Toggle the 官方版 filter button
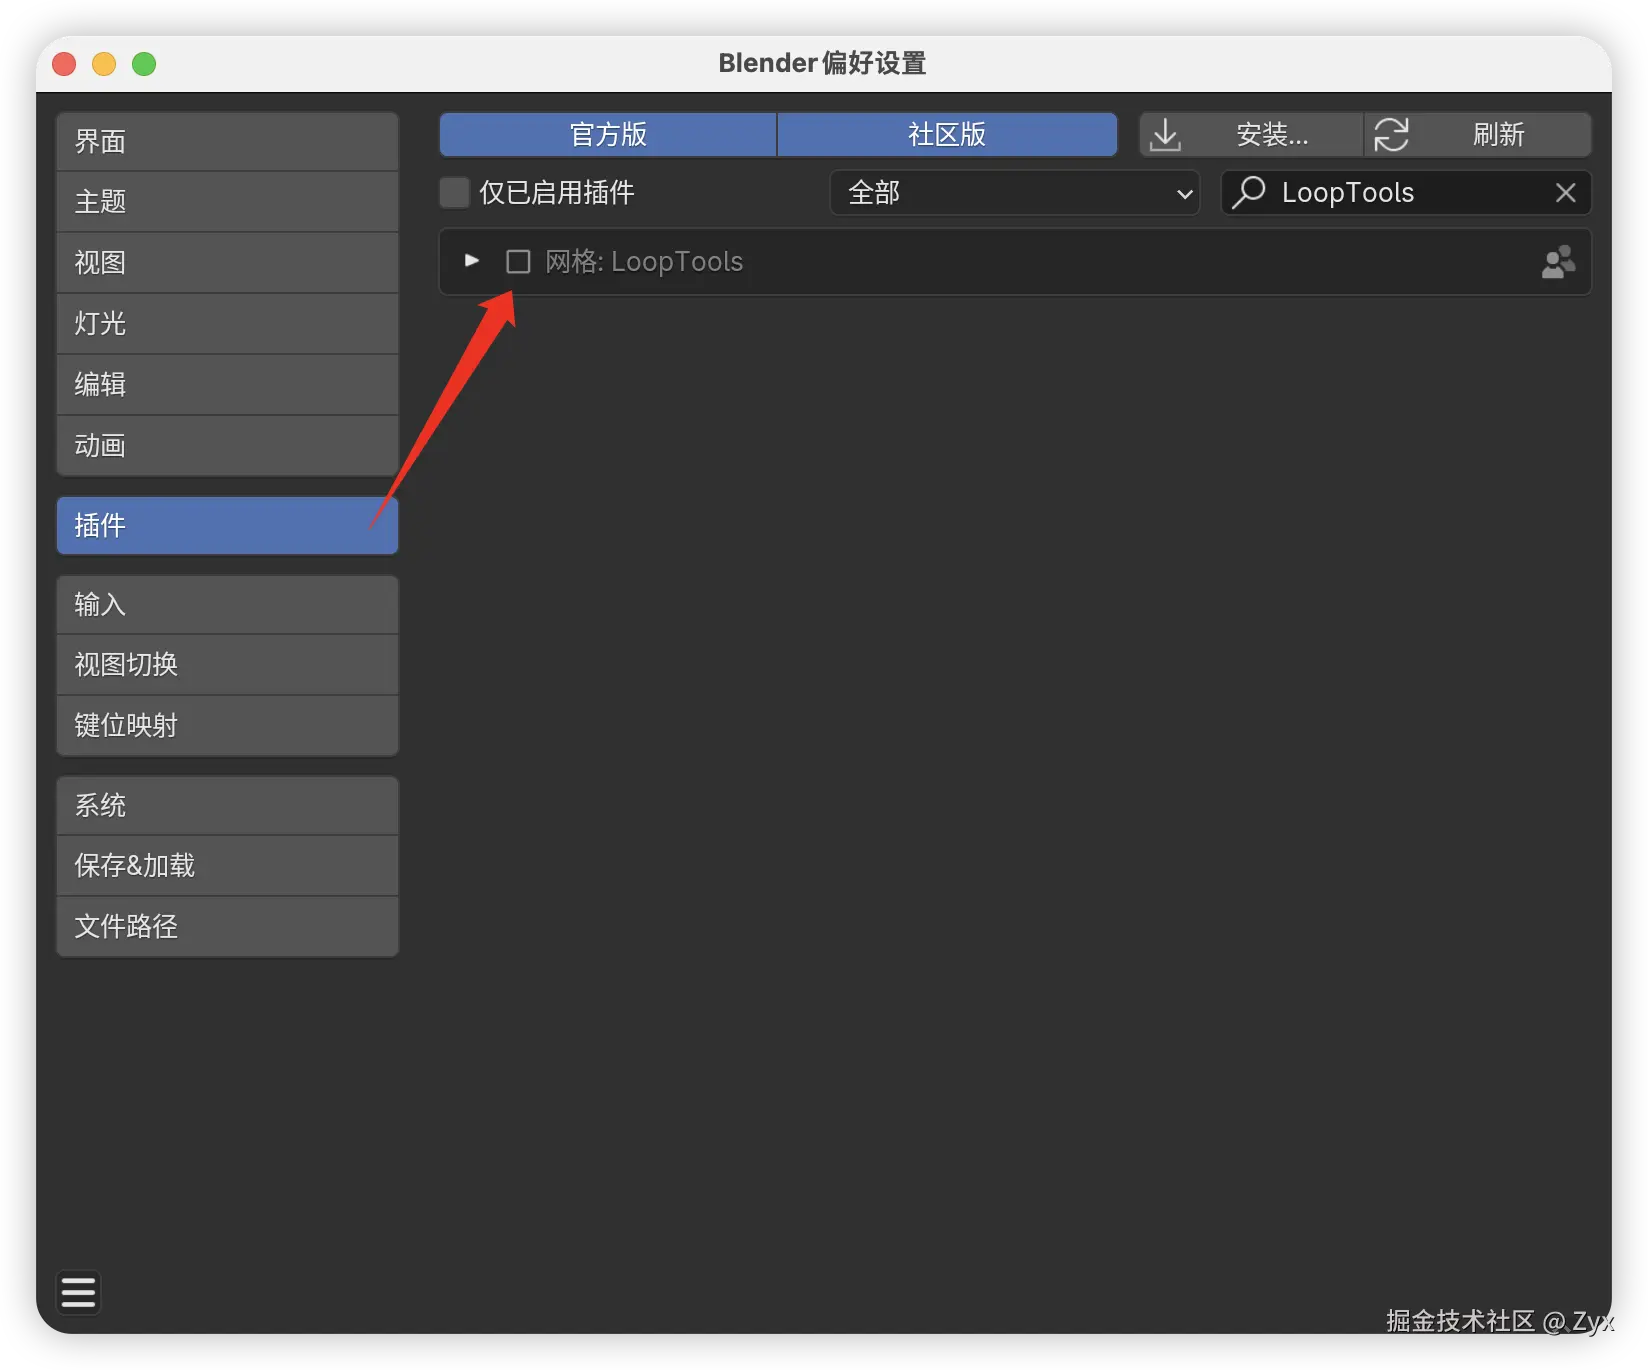The image size is (1648, 1370). [608, 135]
